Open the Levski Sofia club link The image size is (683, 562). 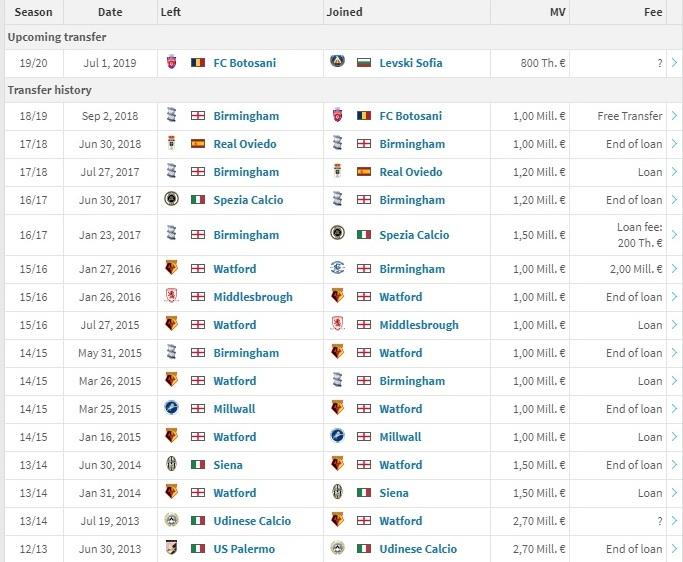[x=410, y=63]
